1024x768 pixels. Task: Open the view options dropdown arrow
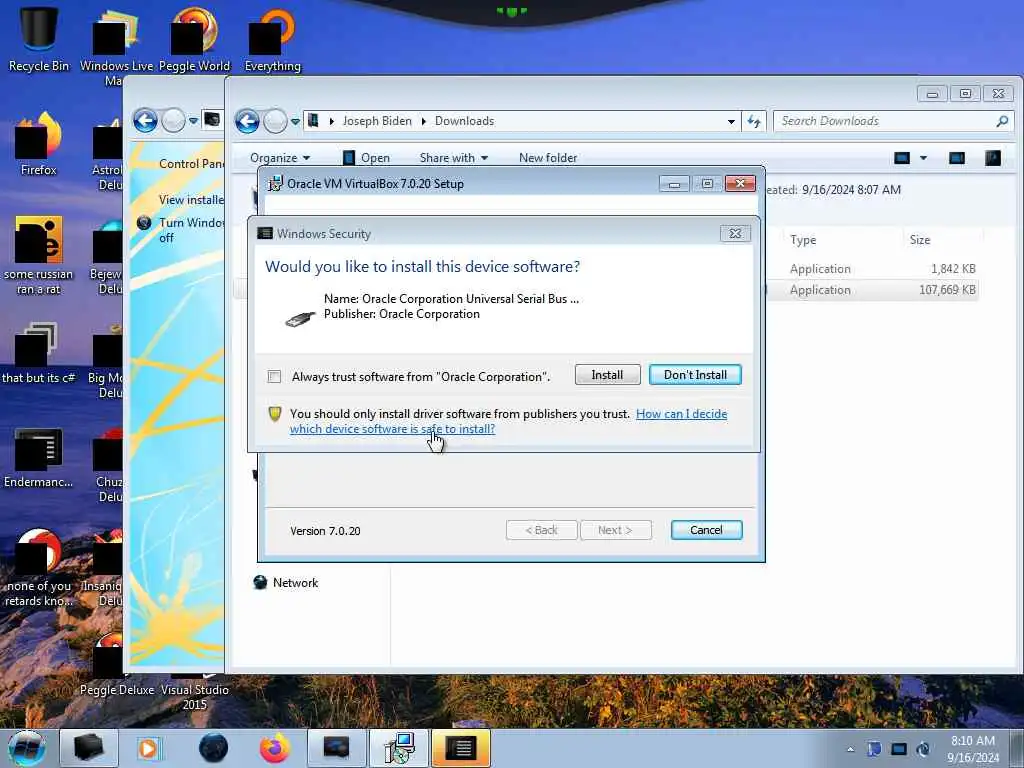[x=923, y=158]
